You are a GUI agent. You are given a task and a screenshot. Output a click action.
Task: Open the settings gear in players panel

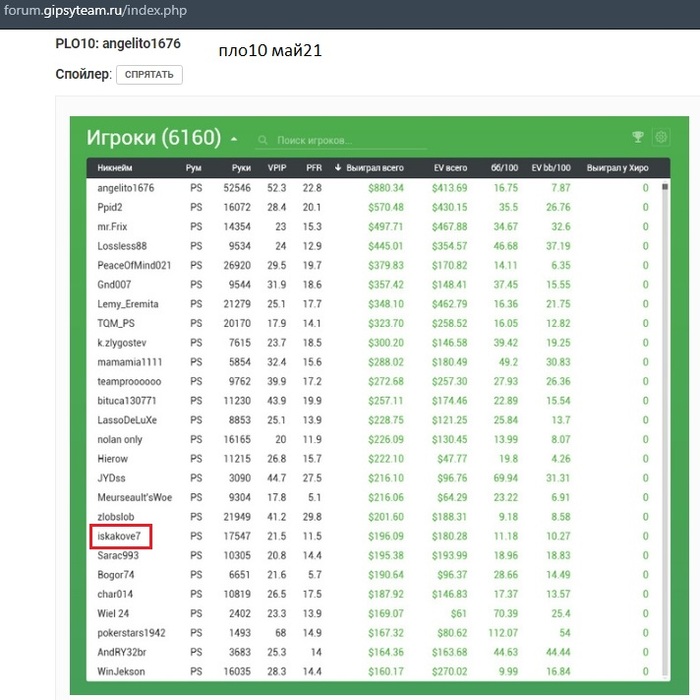(x=661, y=137)
